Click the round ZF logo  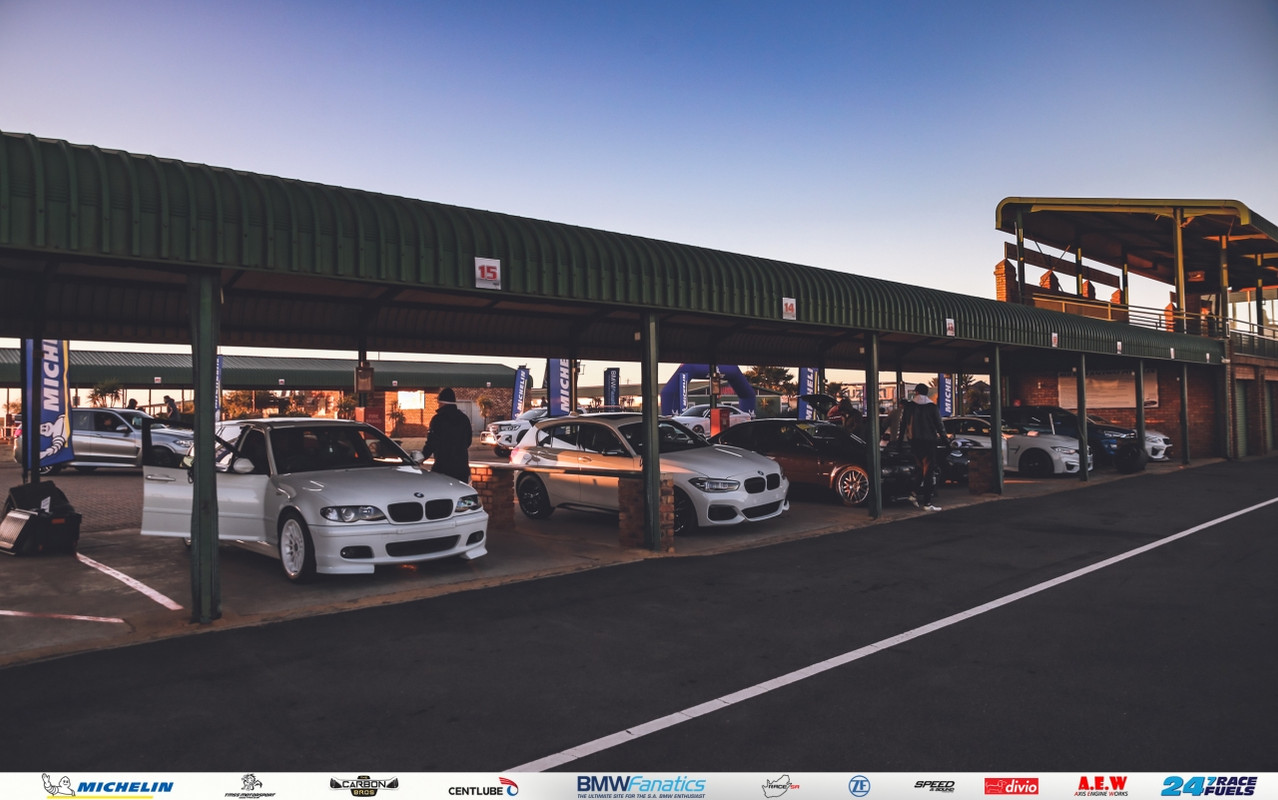[859, 786]
